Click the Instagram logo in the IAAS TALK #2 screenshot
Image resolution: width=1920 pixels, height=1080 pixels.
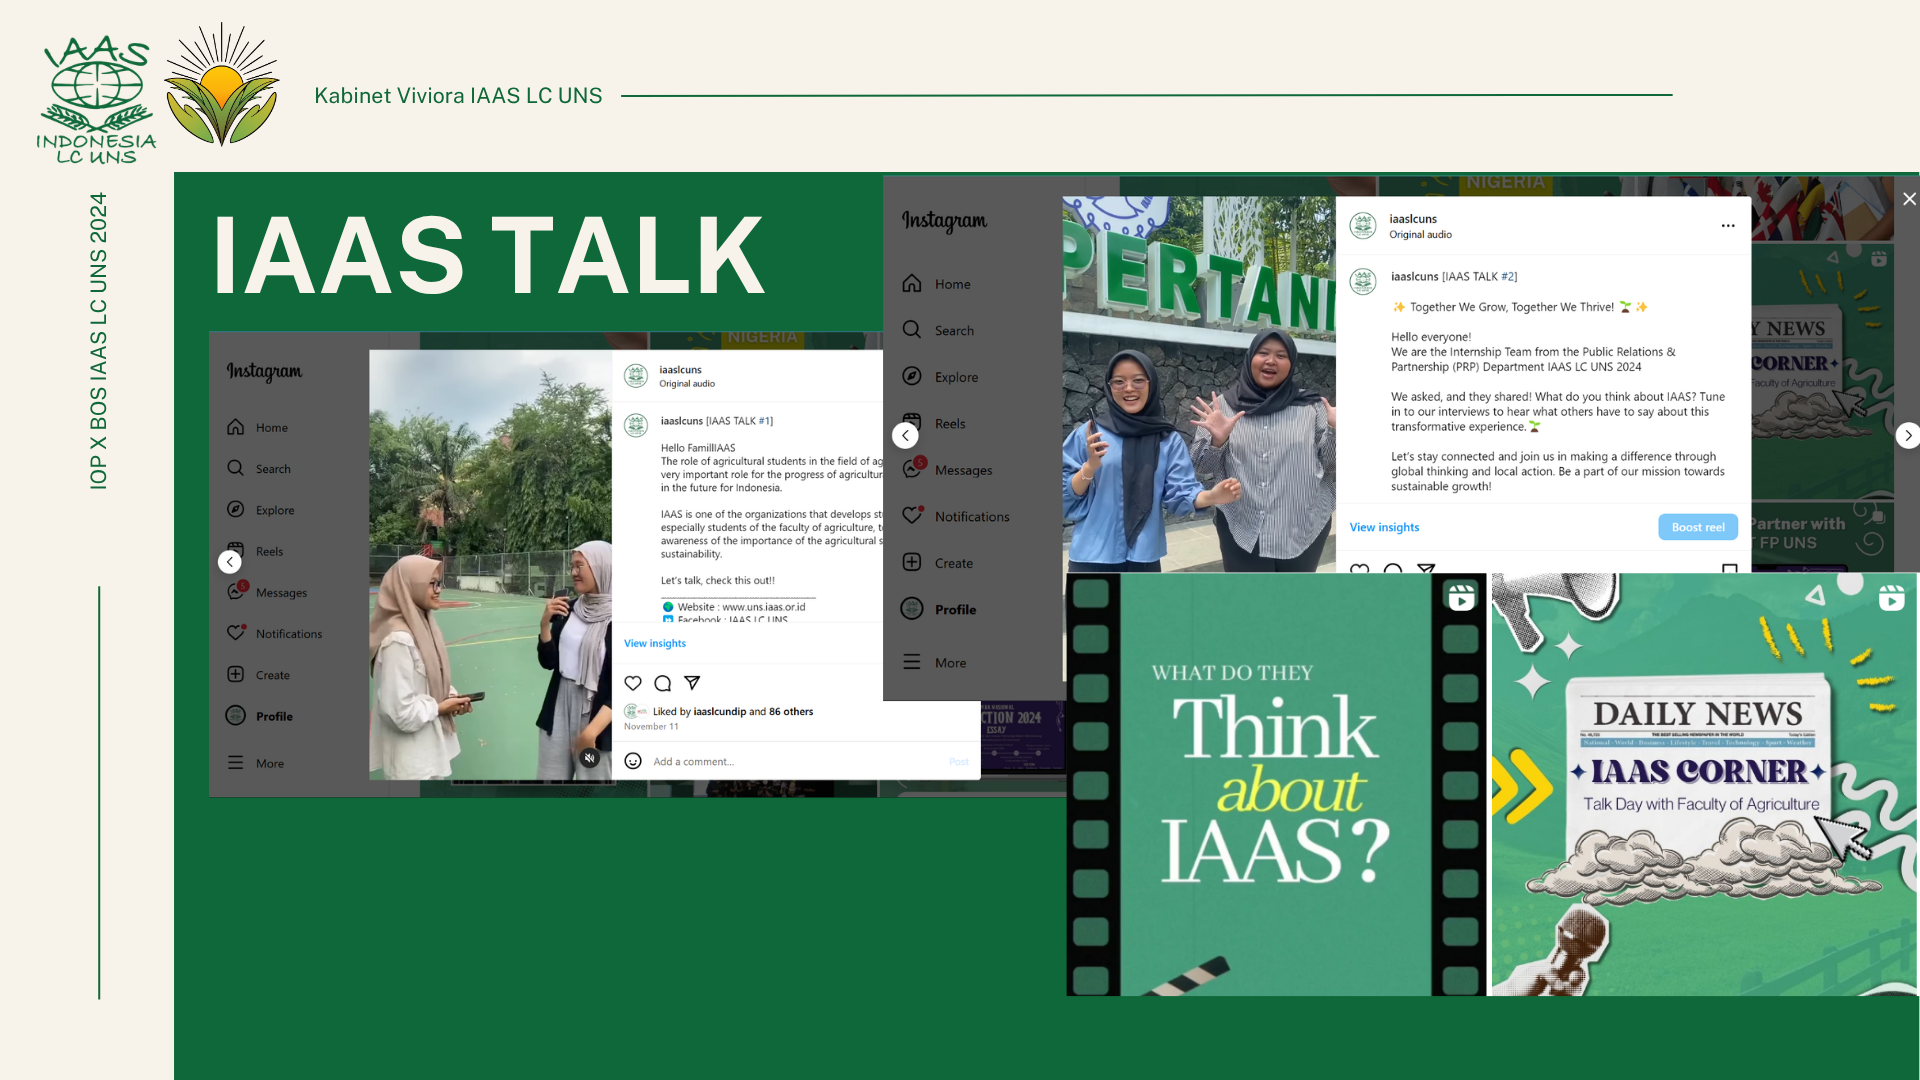tap(944, 221)
